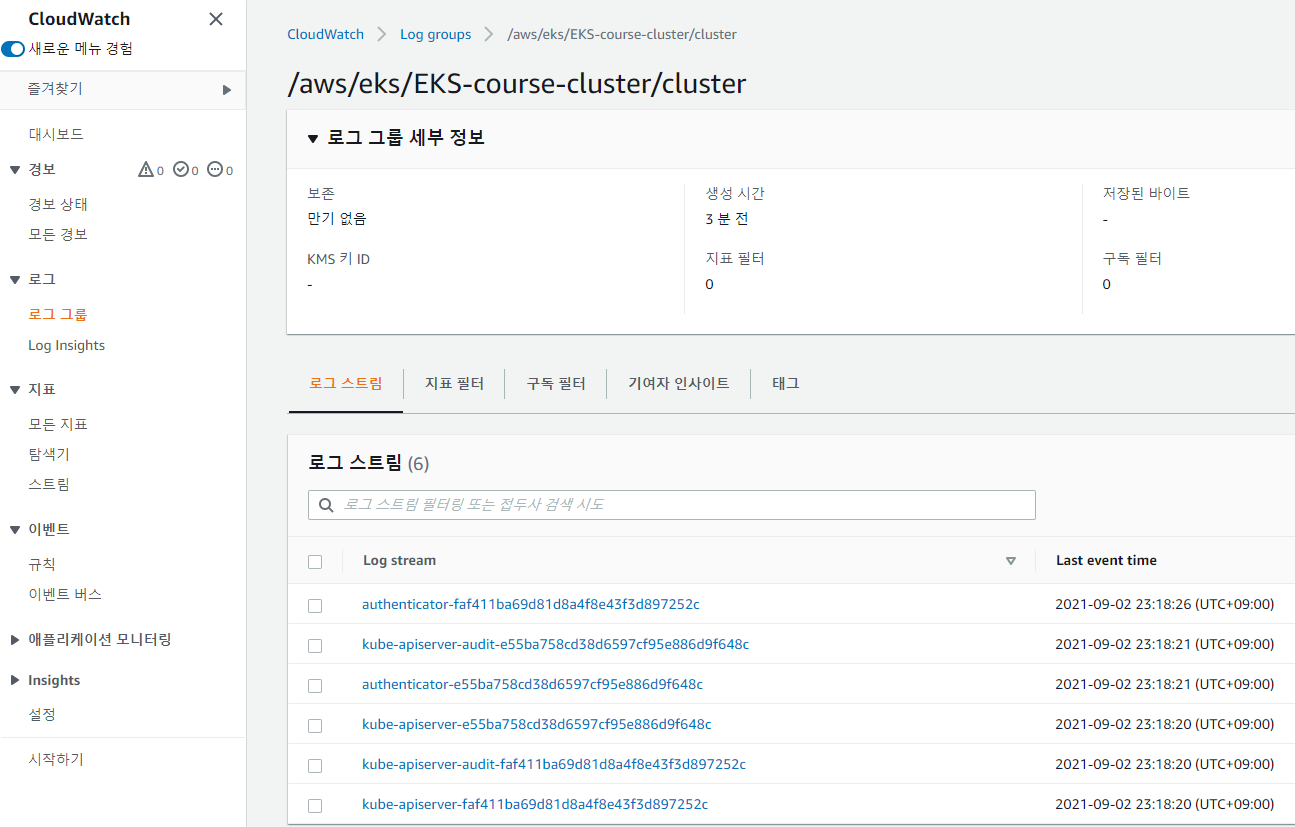Open 설정 in sidebar
The width and height of the screenshot is (1295, 827).
click(42, 714)
